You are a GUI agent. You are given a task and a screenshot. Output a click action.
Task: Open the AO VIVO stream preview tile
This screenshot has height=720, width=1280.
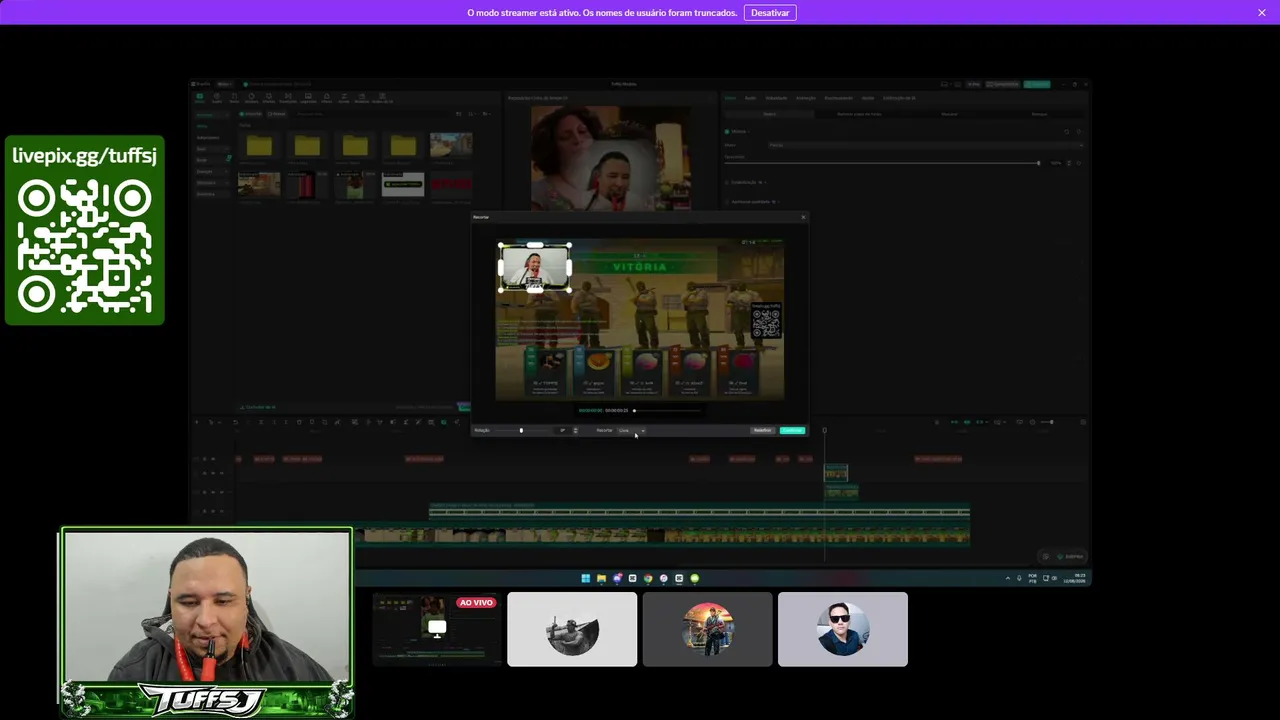pyautogui.click(x=437, y=629)
